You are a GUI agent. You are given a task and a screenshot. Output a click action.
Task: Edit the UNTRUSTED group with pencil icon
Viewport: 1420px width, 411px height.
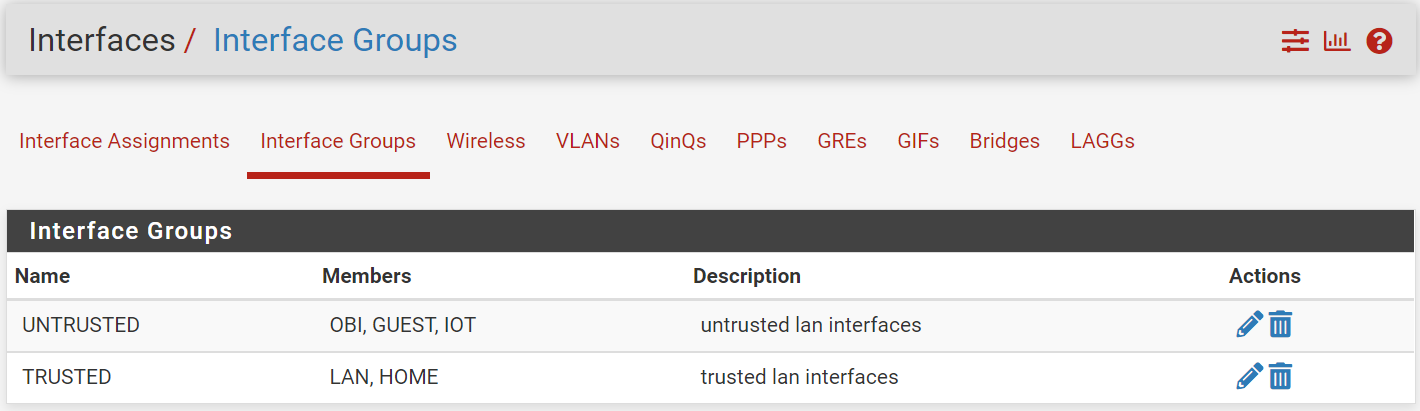click(x=1249, y=324)
